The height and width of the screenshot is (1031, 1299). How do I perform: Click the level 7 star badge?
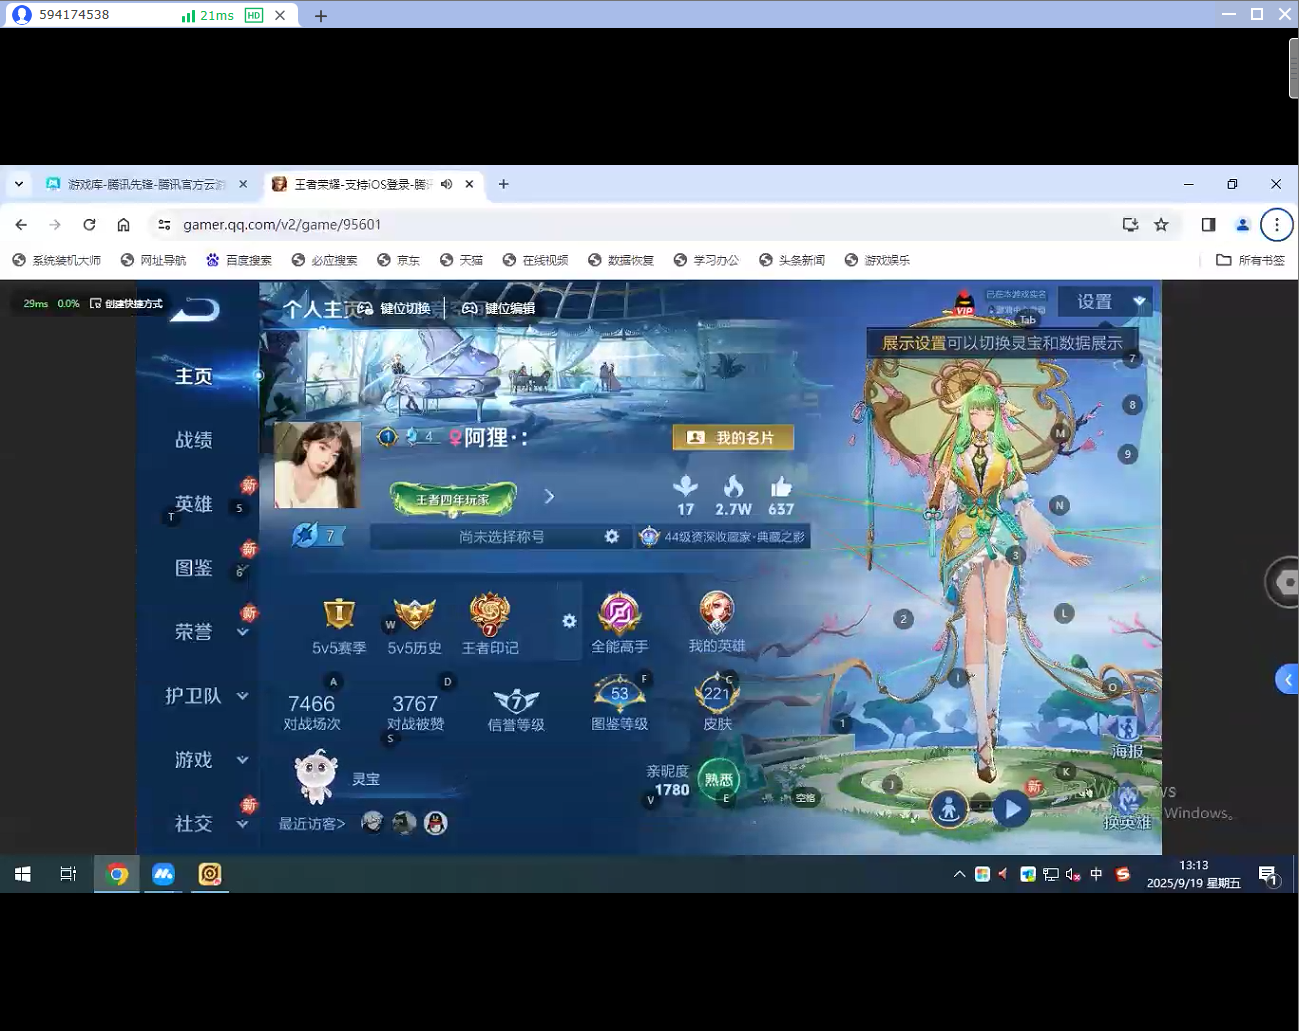pyautogui.click(x=317, y=536)
